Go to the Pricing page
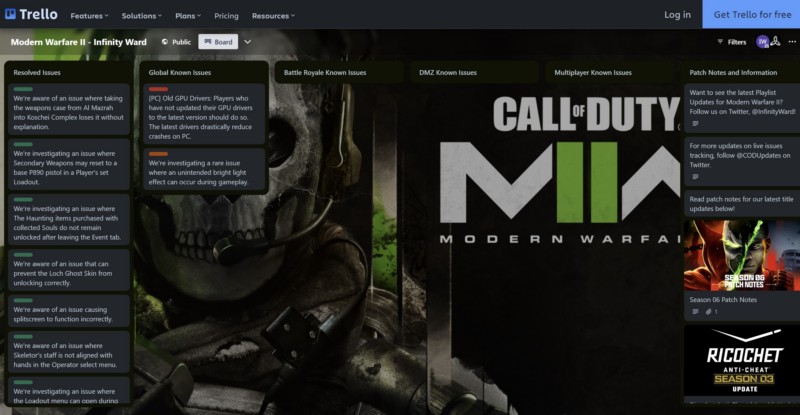Screen dimensions: 800x415 (226, 16)
